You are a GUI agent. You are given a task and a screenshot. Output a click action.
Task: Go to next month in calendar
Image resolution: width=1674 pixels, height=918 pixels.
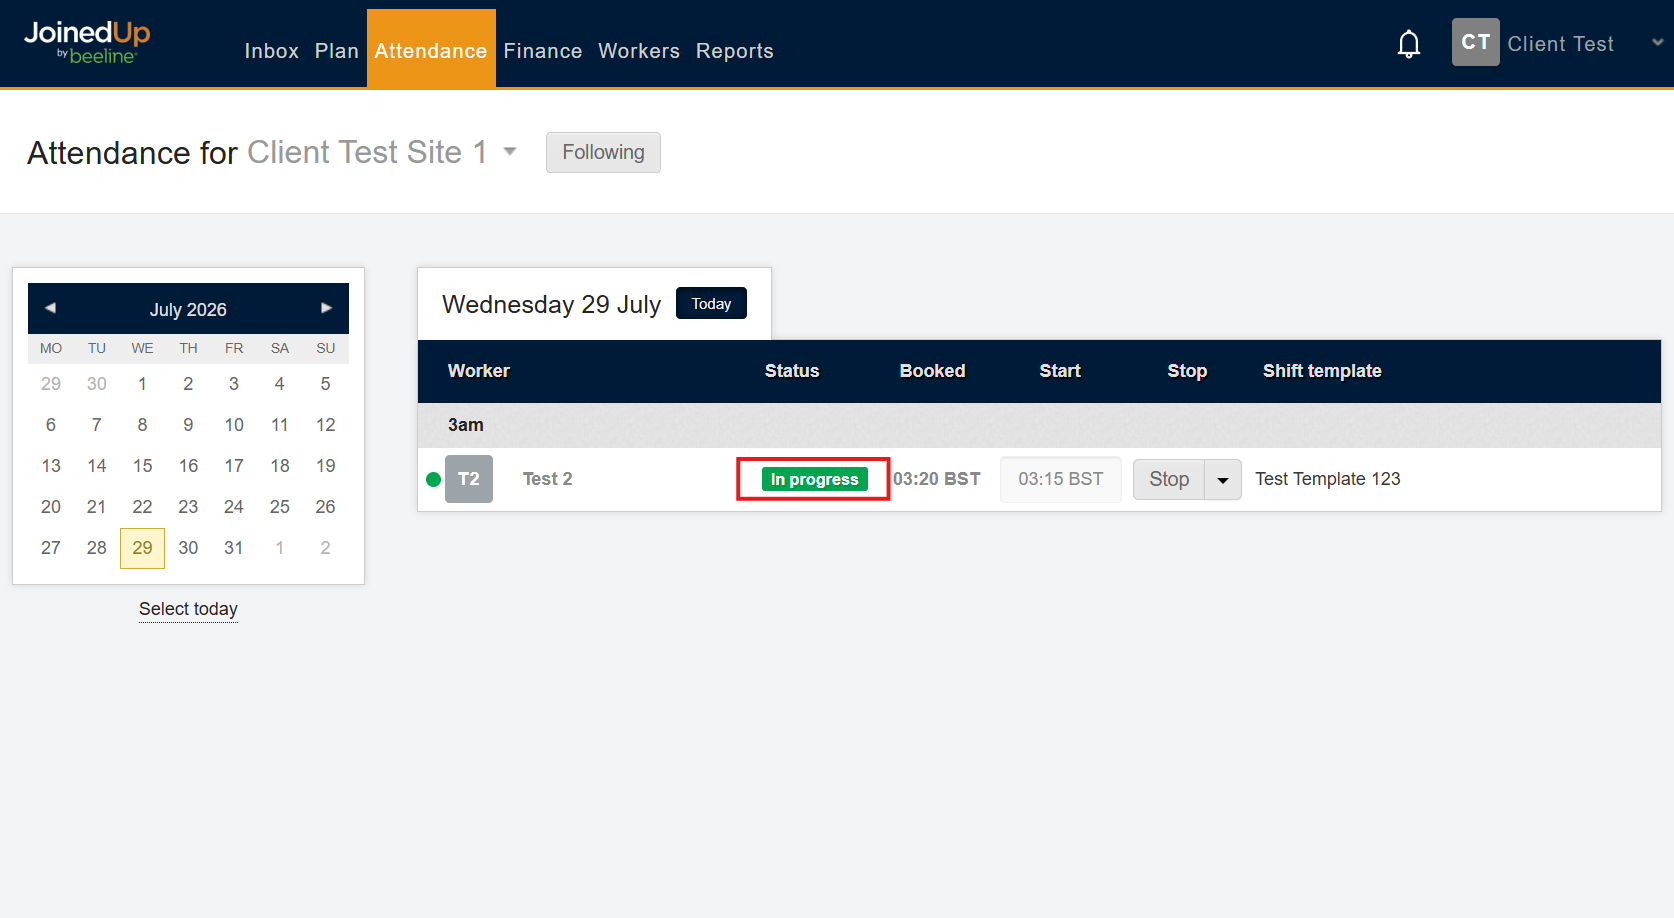click(326, 308)
